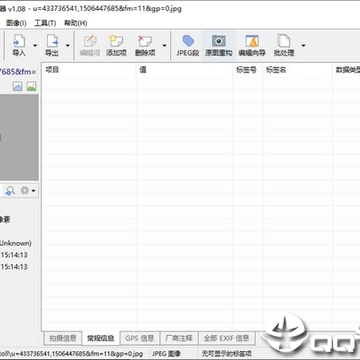The width and height of the screenshot is (360, 360).
Task: Click the grey image preview area
Action: click(19, 137)
